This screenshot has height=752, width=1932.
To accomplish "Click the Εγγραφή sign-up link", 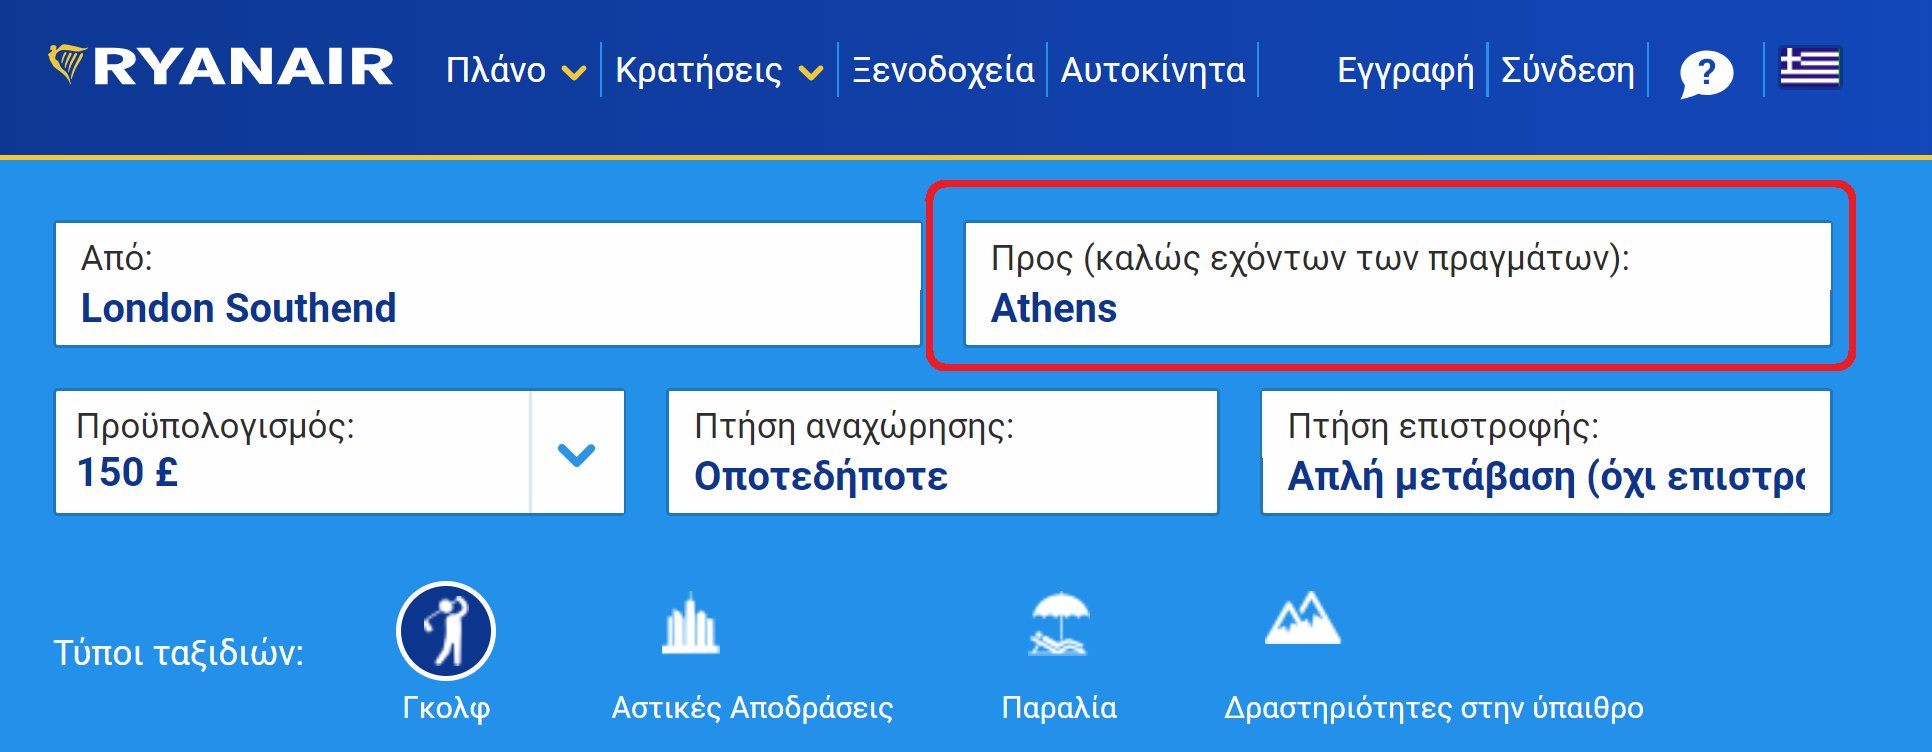I will (1405, 70).
